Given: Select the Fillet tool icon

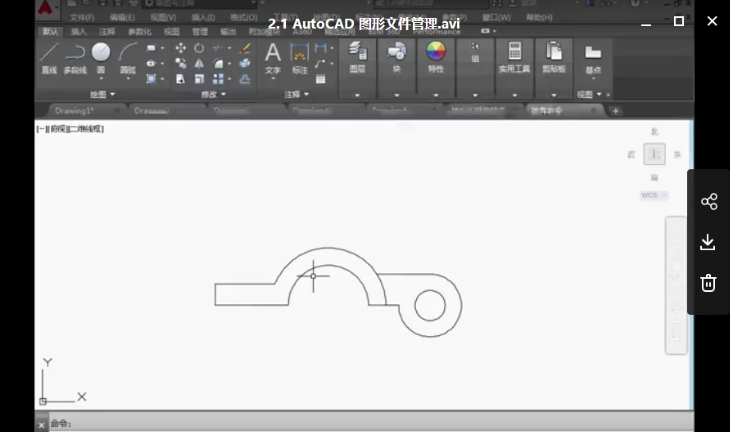Looking at the screenshot, I should (218, 63).
